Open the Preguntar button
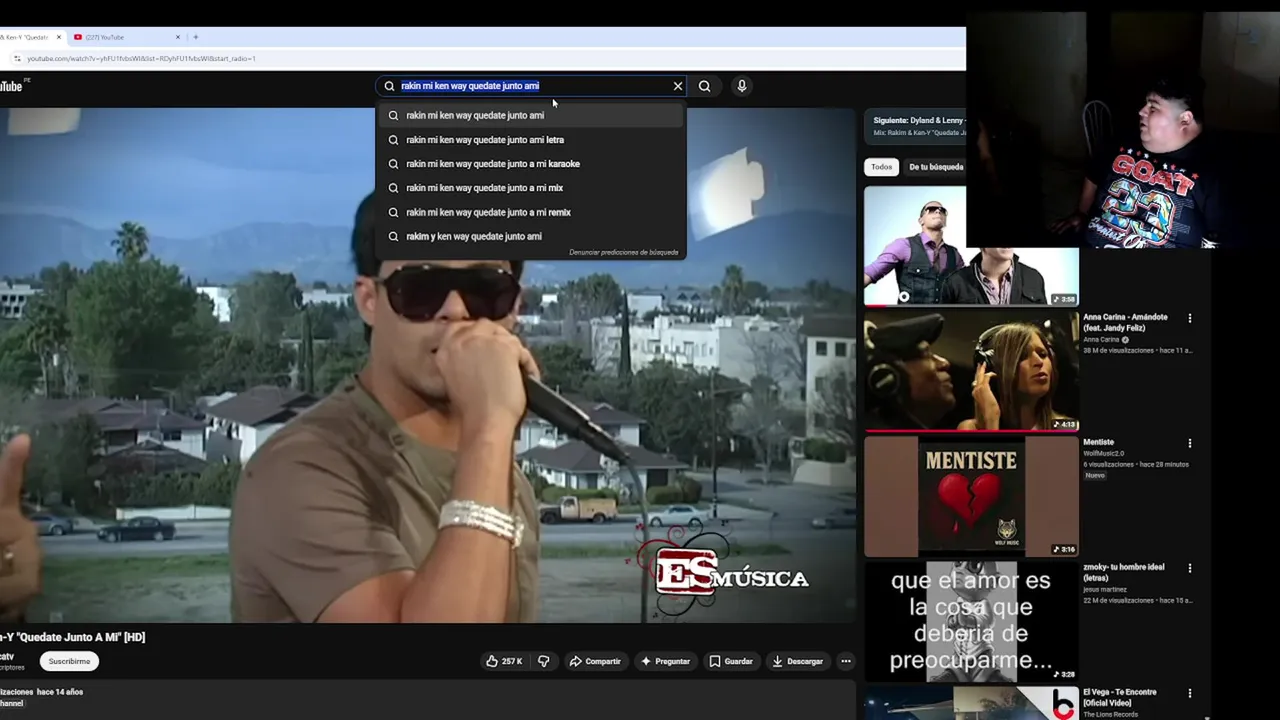The image size is (1280, 720). click(665, 661)
